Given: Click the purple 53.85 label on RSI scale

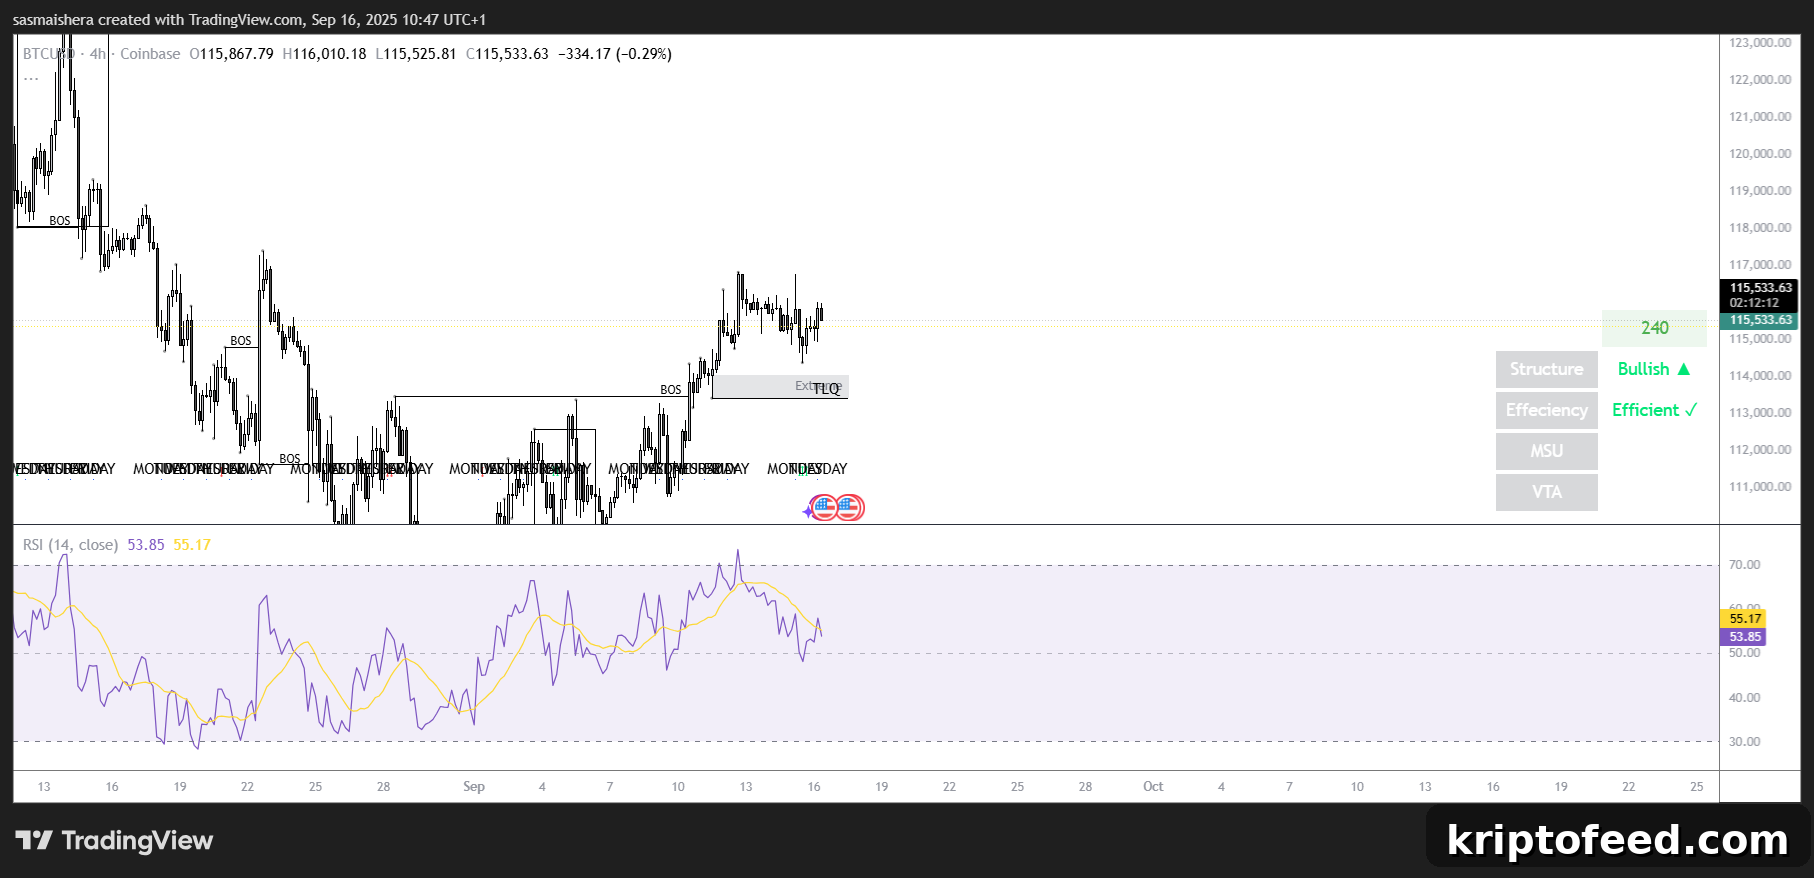Looking at the screenshot, I should click(x=1745, y=637).
